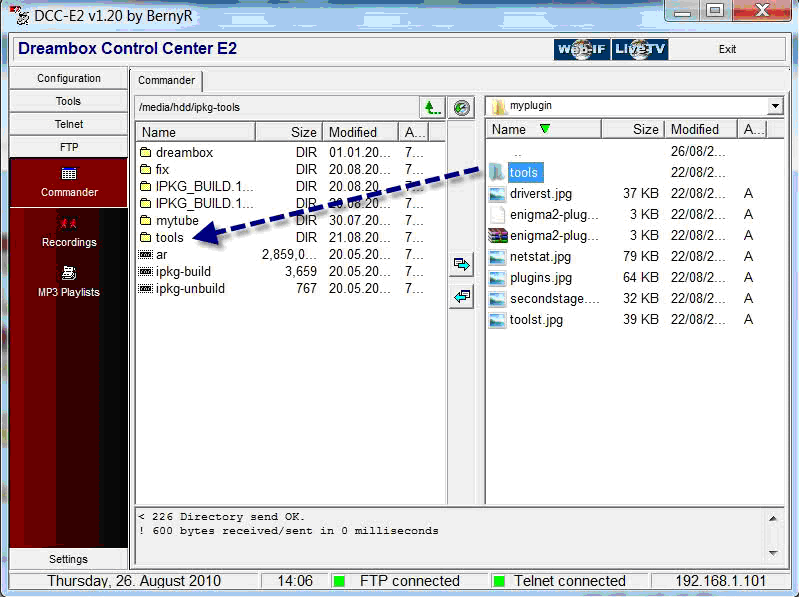
Task: Click the transfer-to-right arrow icon
Action: point(461,265)
